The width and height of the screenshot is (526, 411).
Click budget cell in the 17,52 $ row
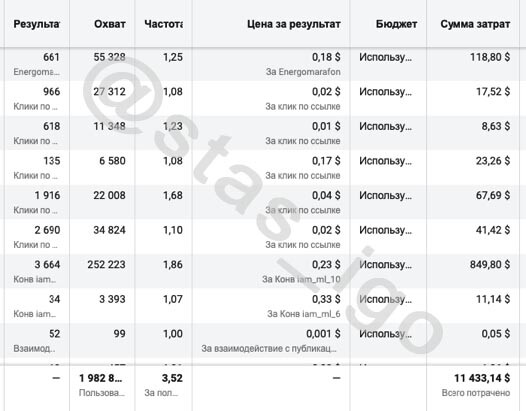click(x=385, y=92)
